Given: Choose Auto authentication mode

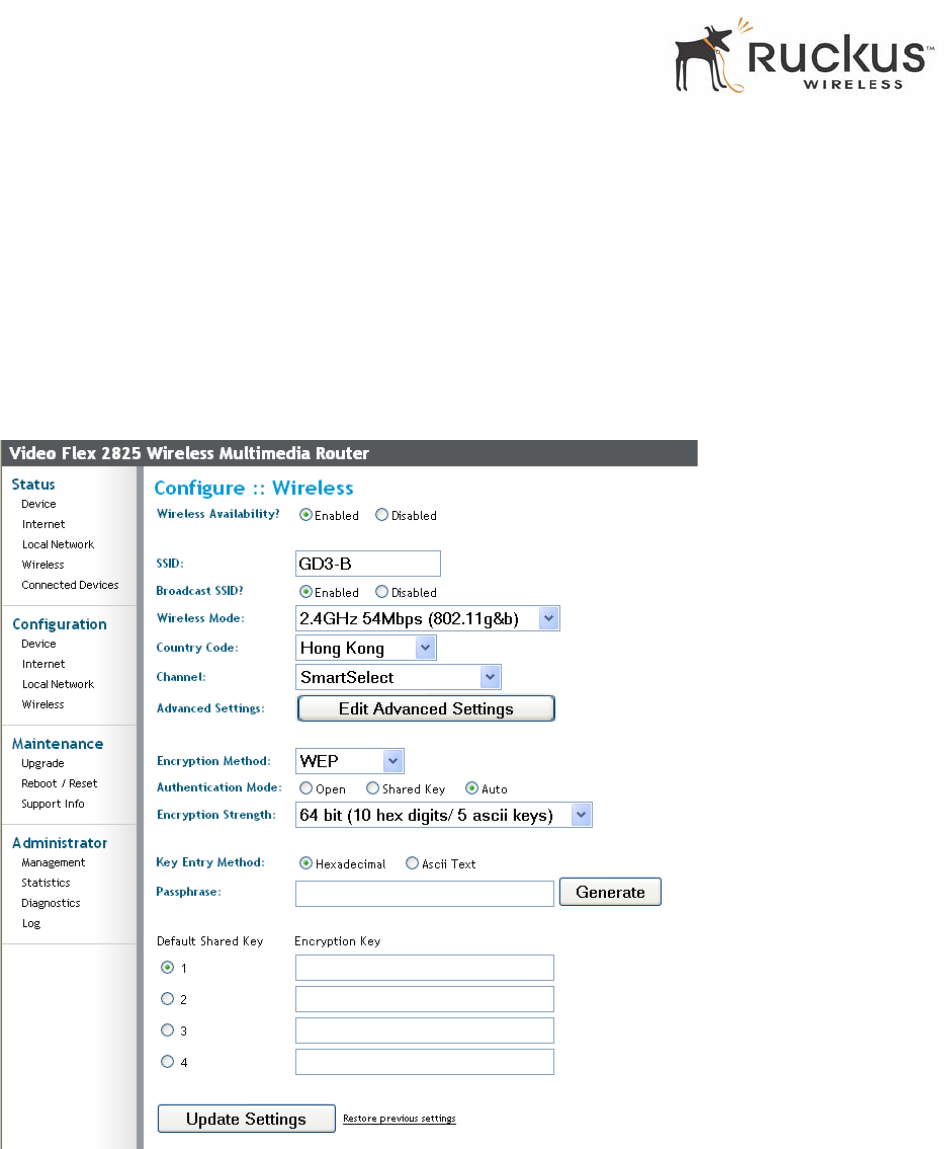Looking at the screenshot, I should click(472, 788).
